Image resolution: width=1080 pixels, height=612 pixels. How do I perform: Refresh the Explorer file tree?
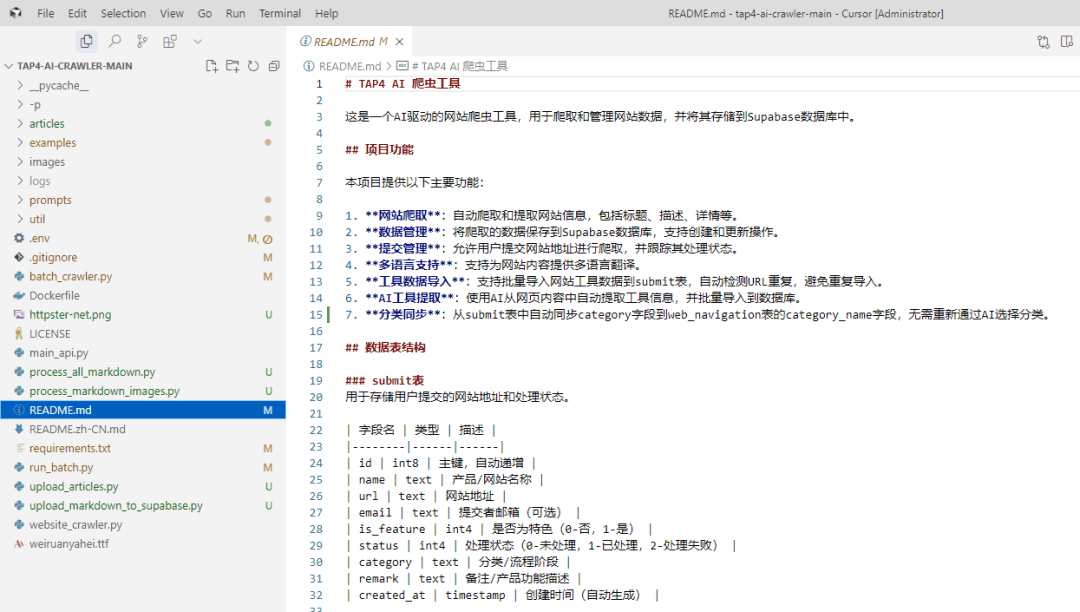[253, 66]
